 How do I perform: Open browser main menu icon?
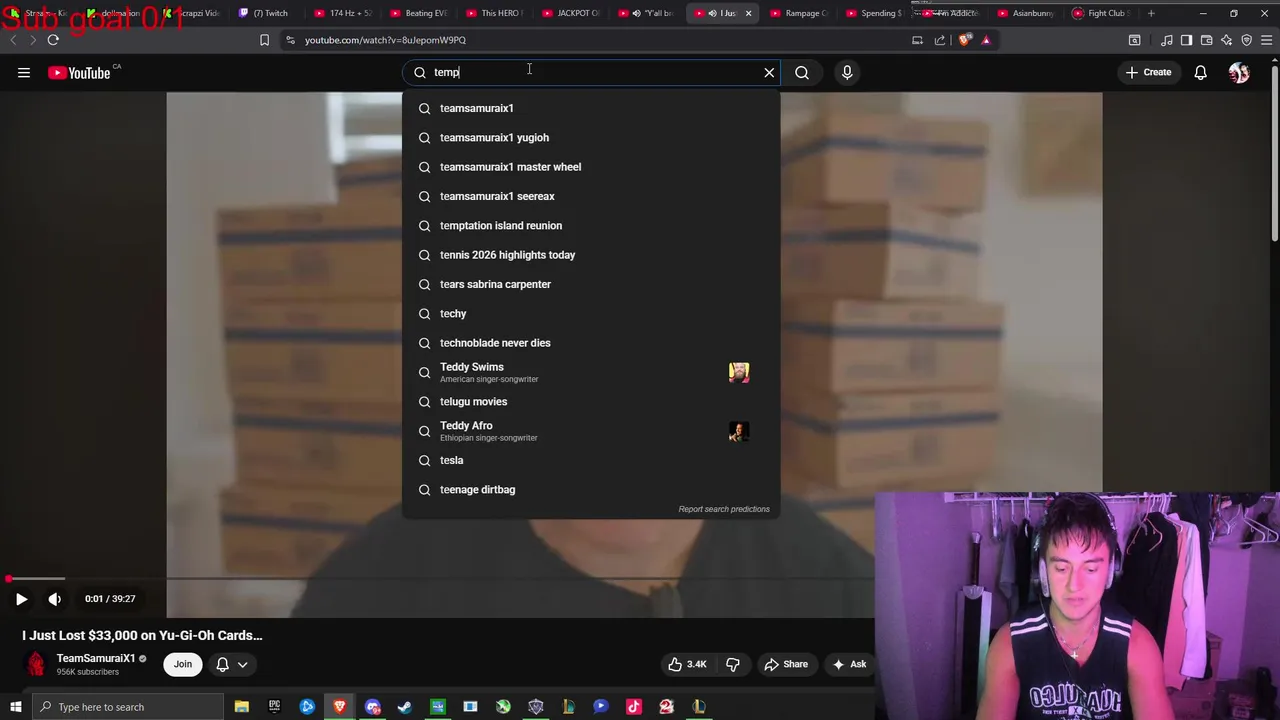point(1266,40)
